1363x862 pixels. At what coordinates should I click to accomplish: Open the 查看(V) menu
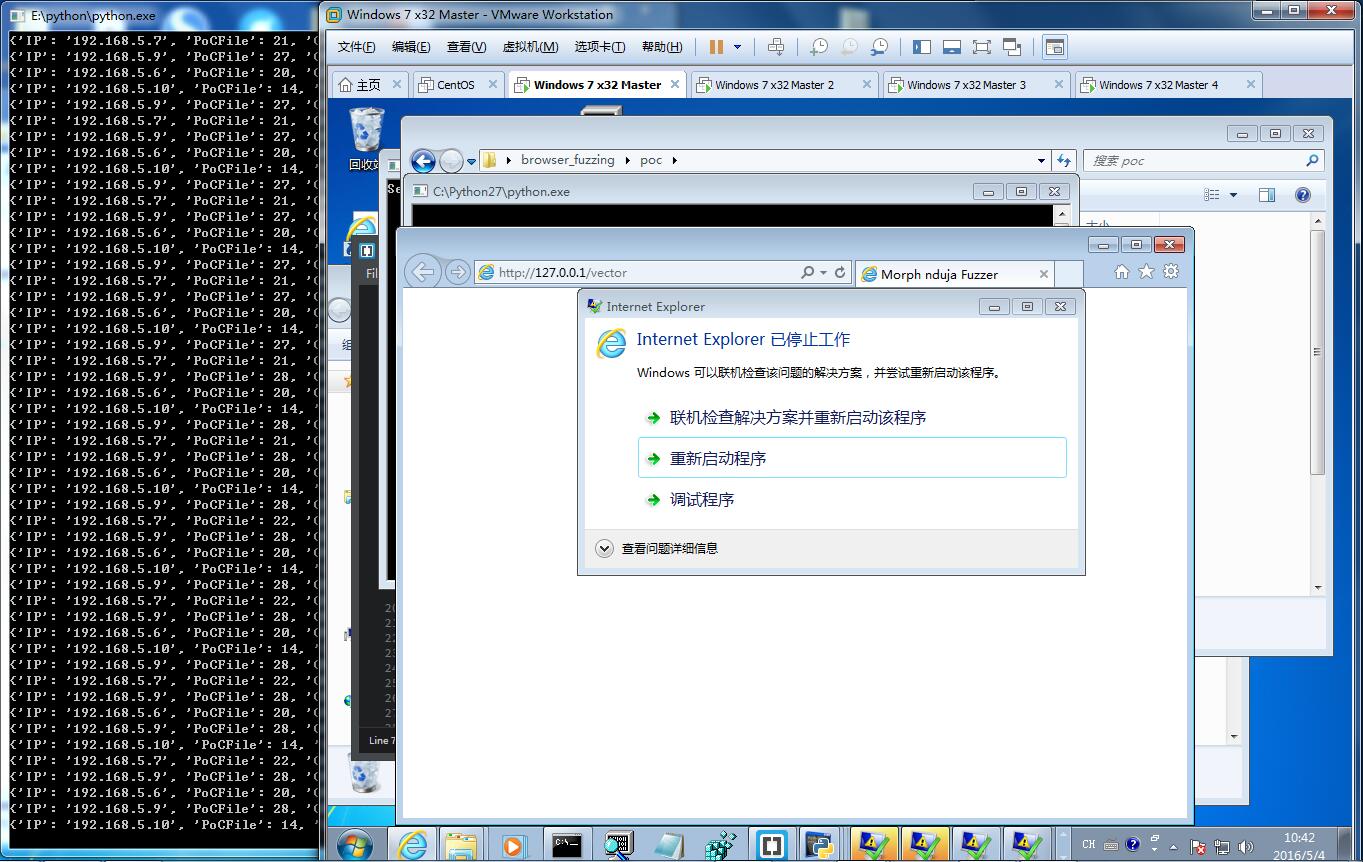point(466,47)
